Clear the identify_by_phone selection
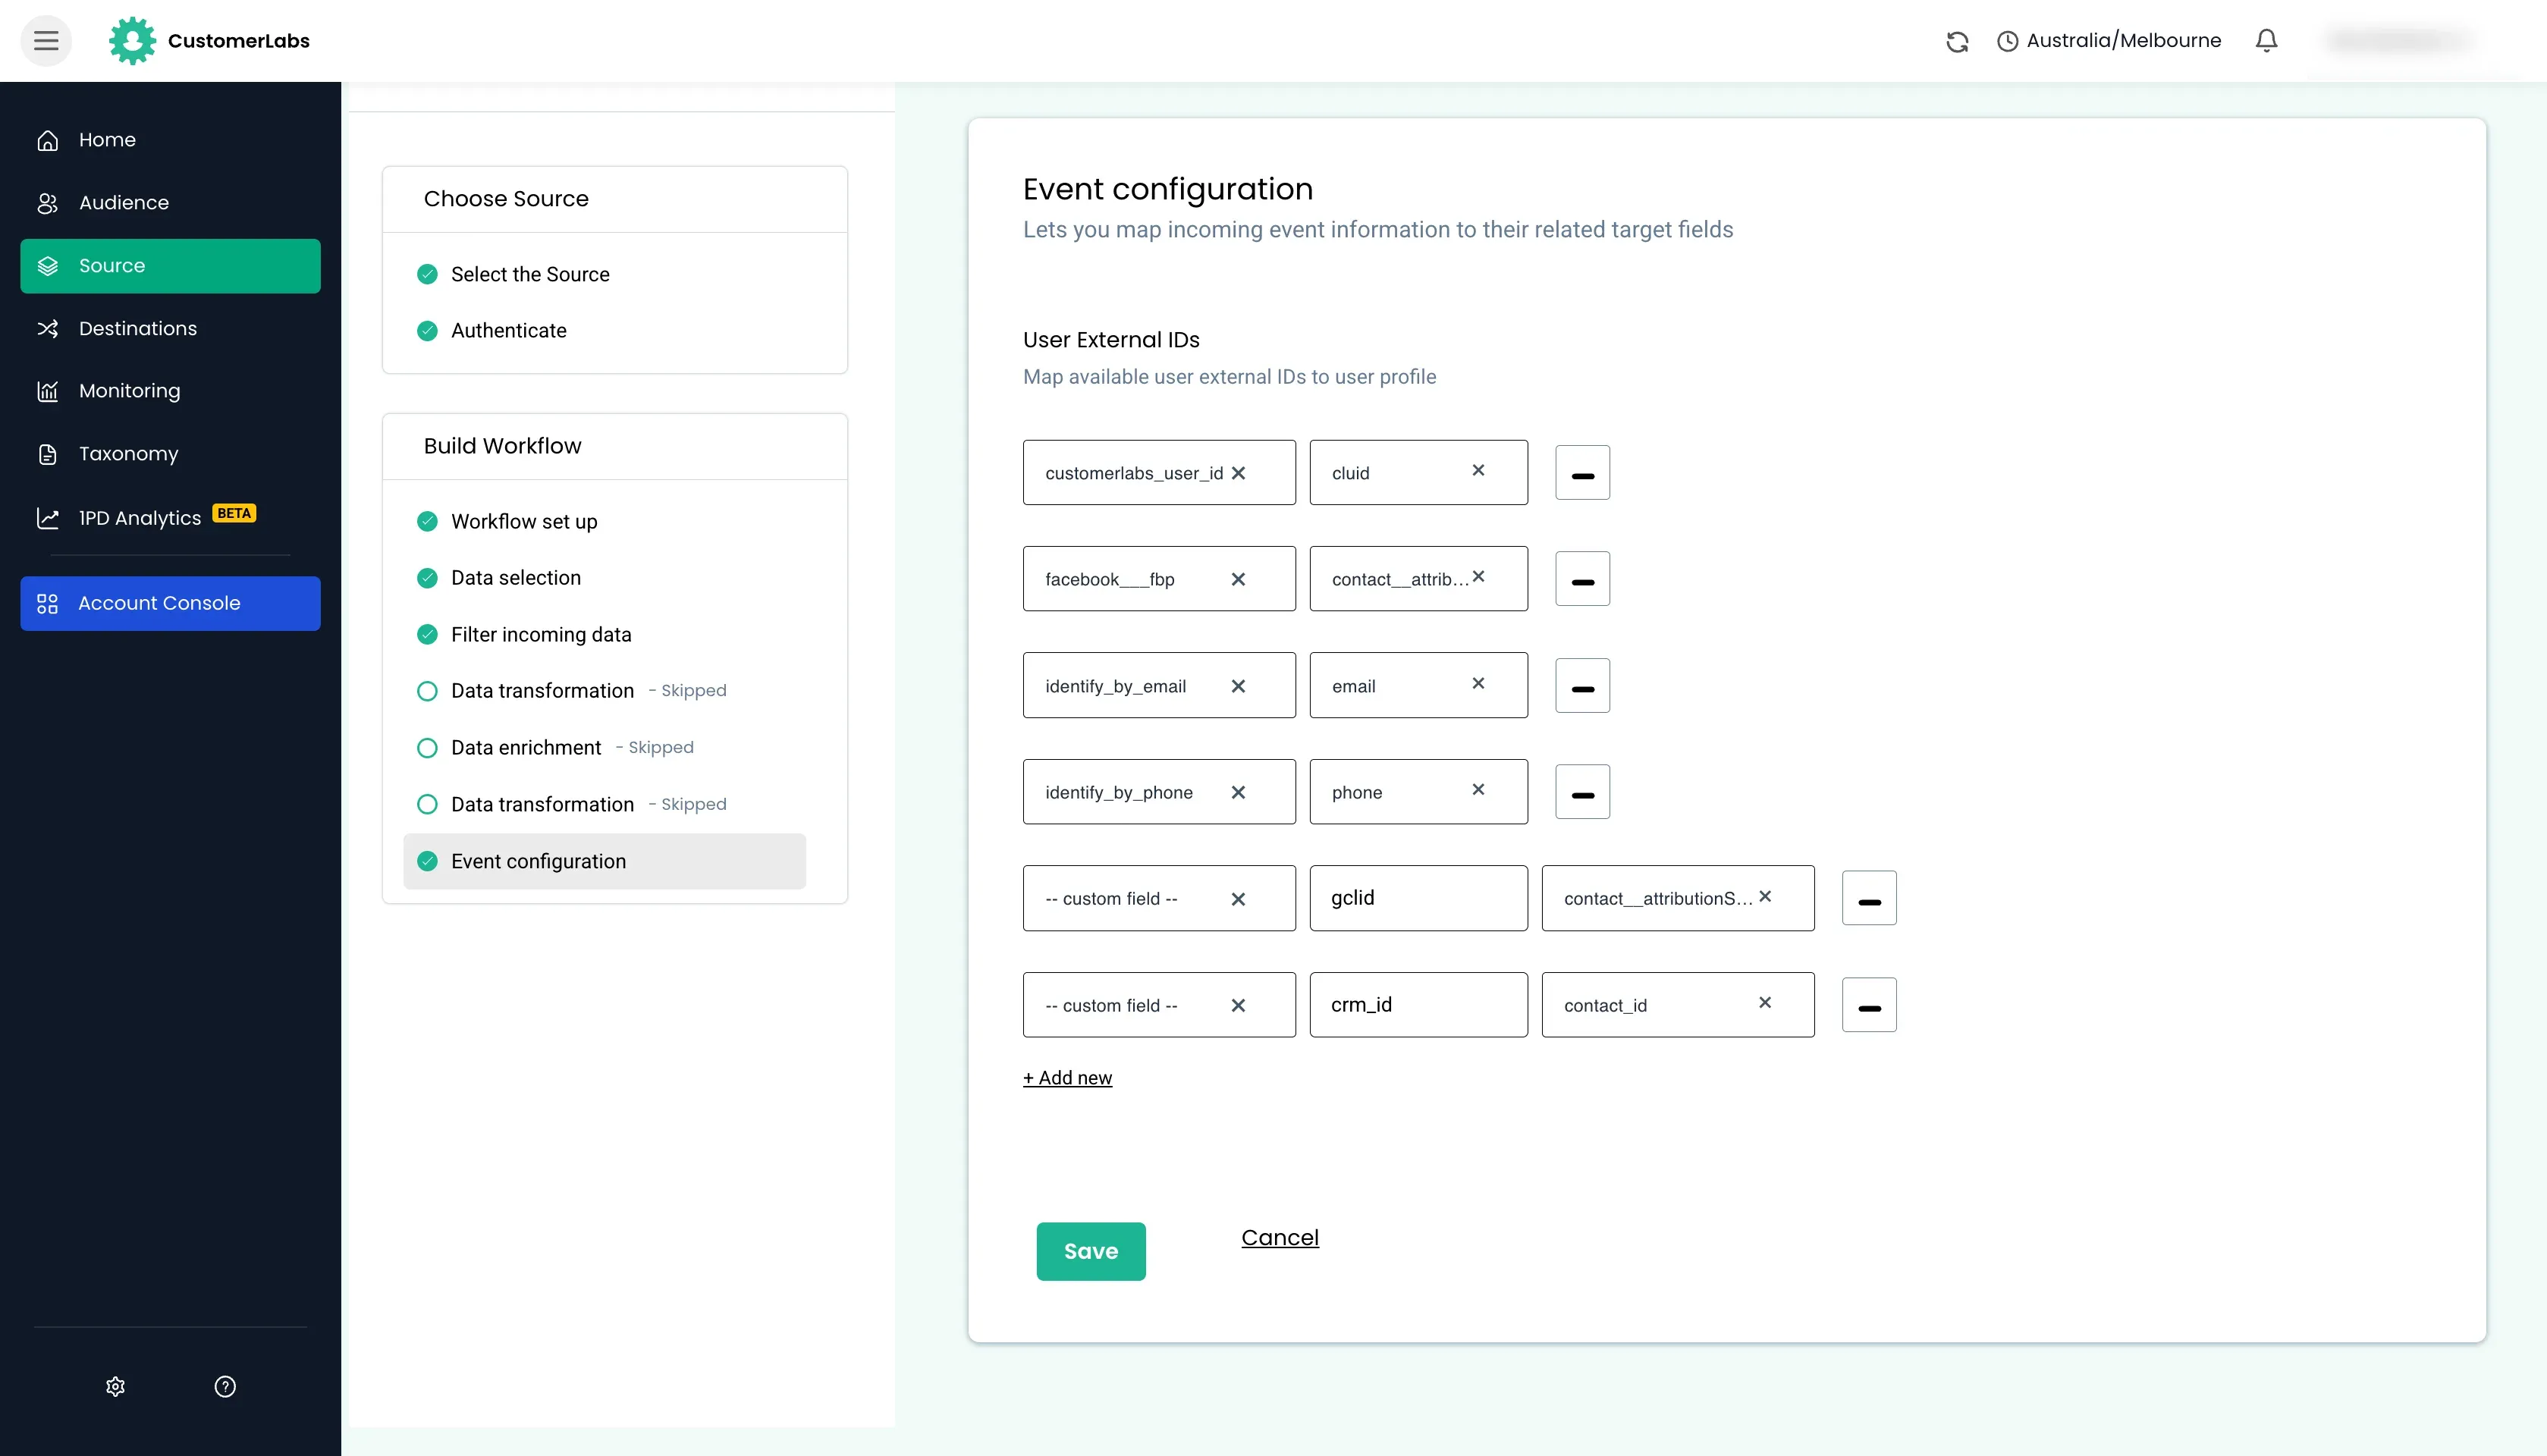Image resolution: width=2547 pixels, height=1456 pixels. 1238,792
